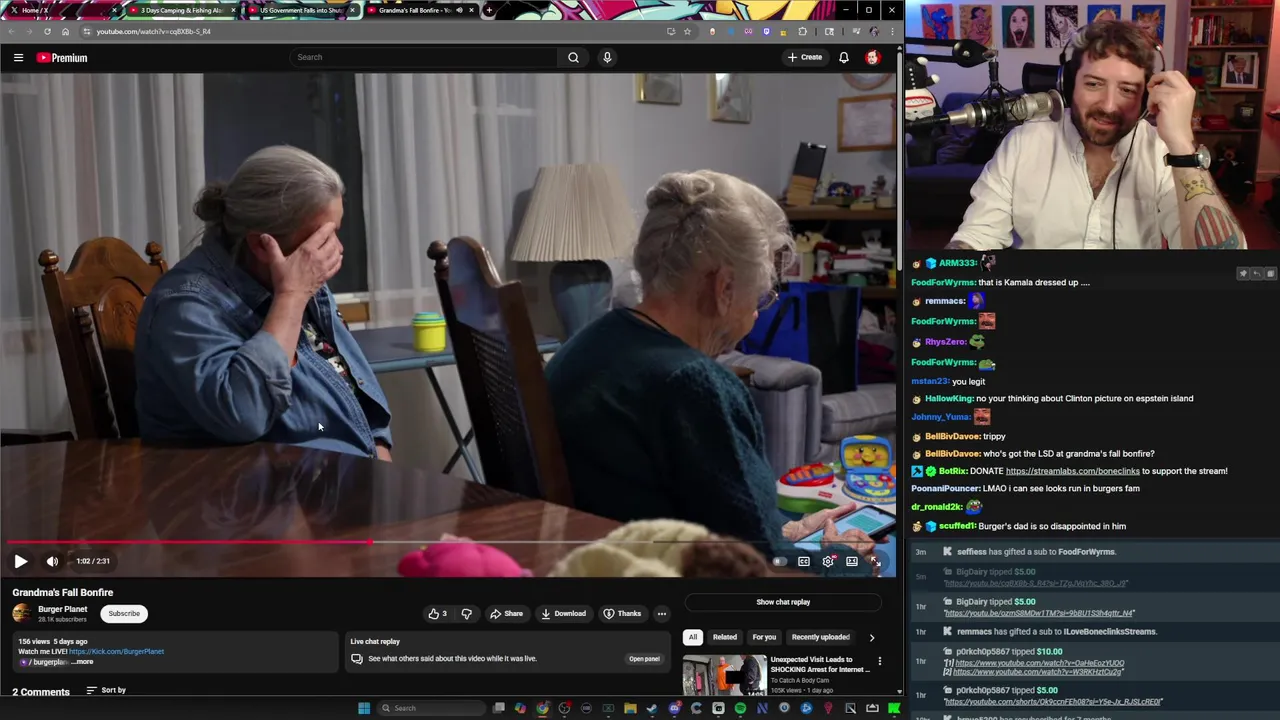Click the search magnifier button
Image resolution: width=1280 pixels, height=720 pixels.
573,57
